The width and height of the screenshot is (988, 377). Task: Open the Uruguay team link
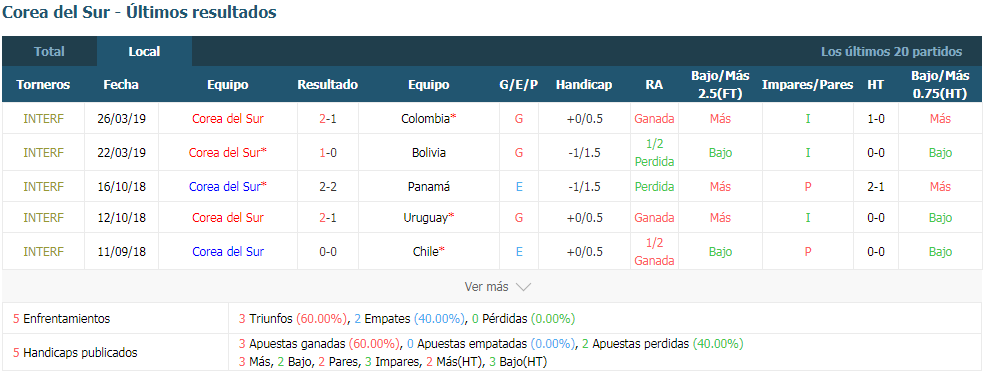tap(426, 218)
